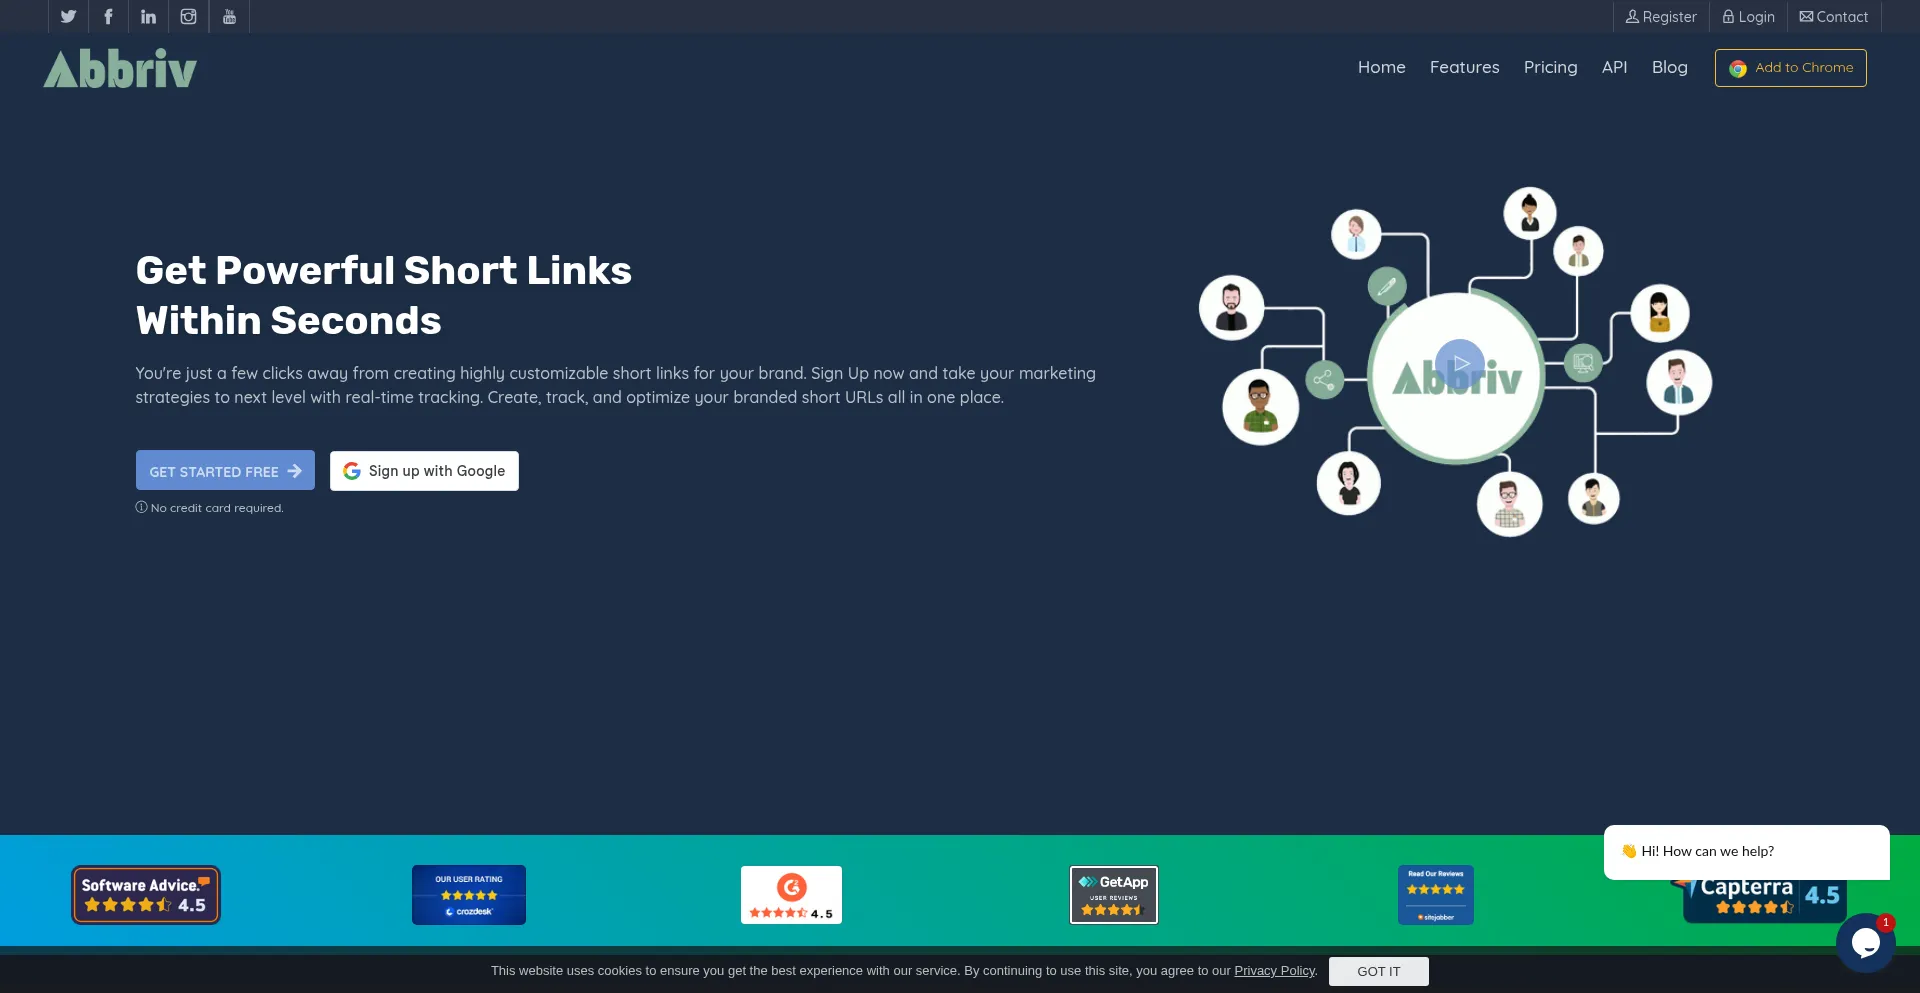
Task: View the Pricing page
Action: (1551, 67)
